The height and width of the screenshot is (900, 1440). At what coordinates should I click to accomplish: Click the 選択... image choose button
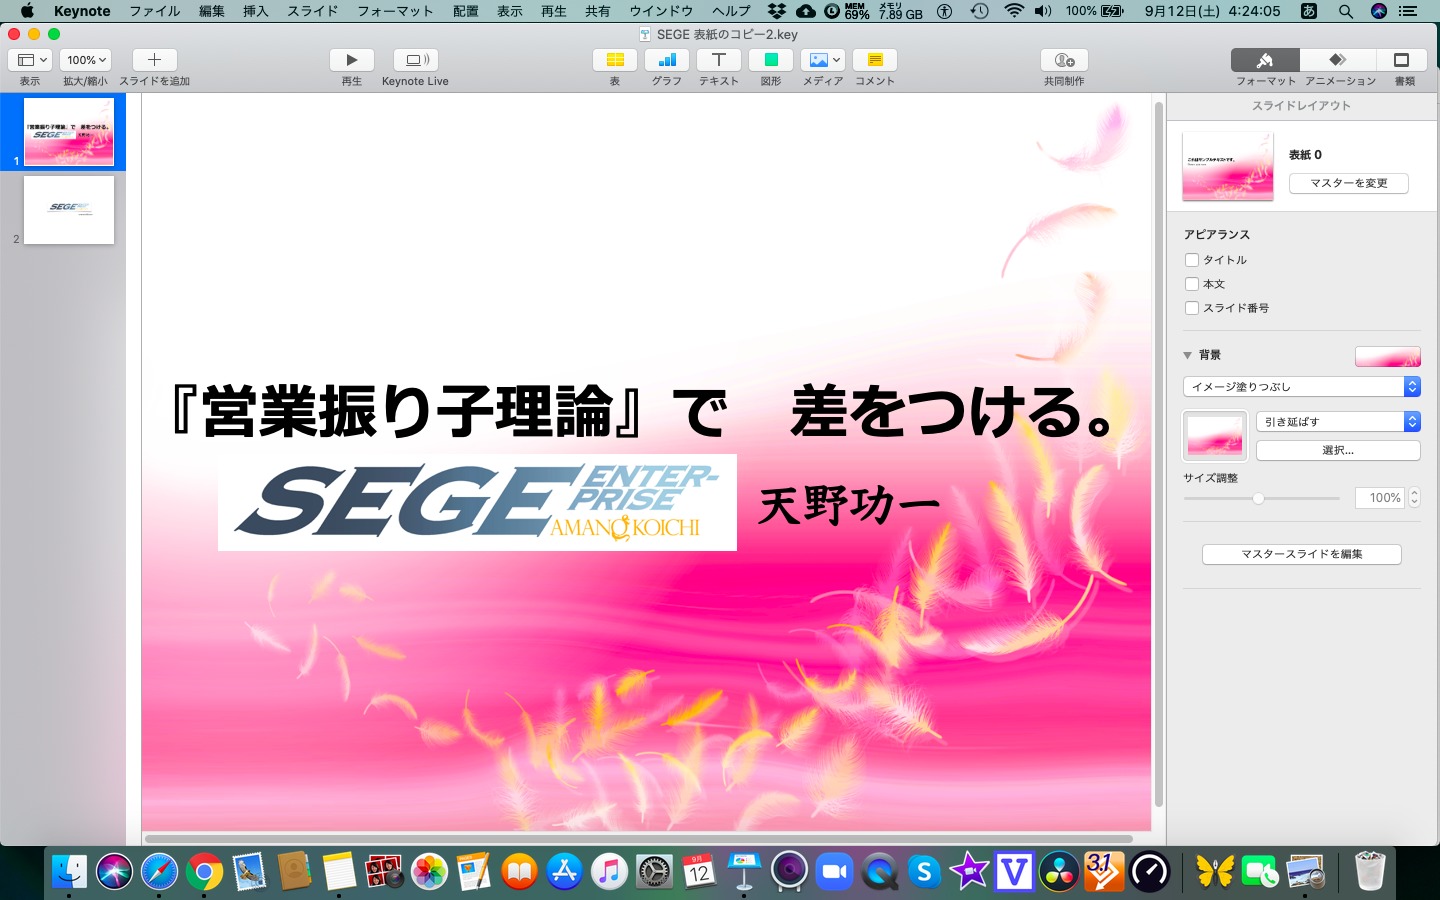point(1338,451)
